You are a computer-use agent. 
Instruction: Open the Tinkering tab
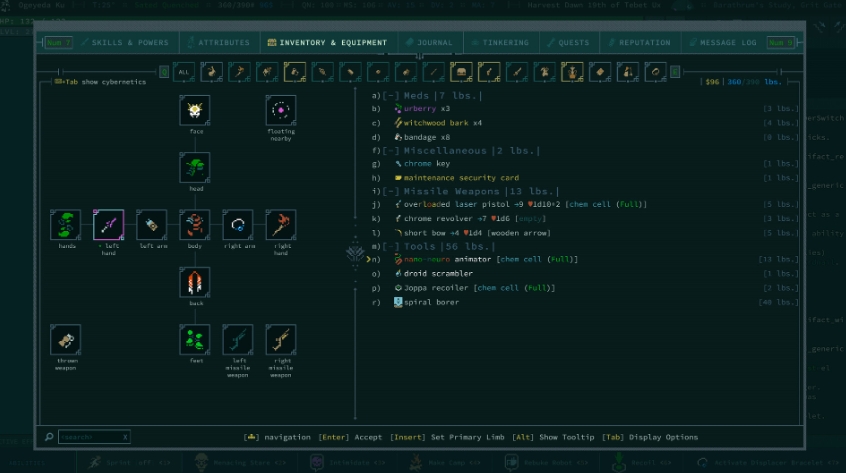(500, 43)
